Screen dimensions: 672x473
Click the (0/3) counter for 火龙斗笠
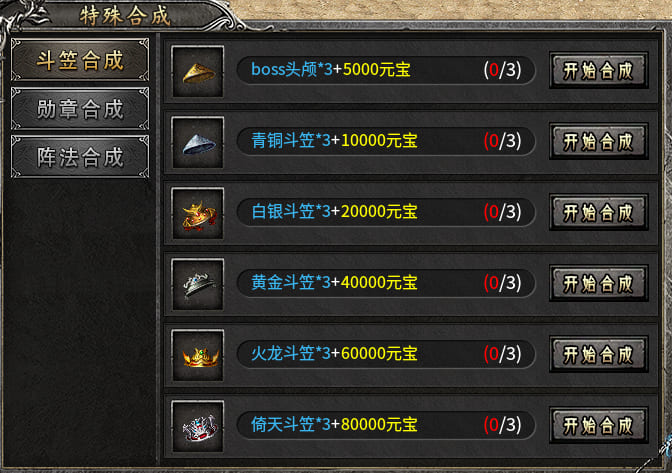(x=502, y=354)
